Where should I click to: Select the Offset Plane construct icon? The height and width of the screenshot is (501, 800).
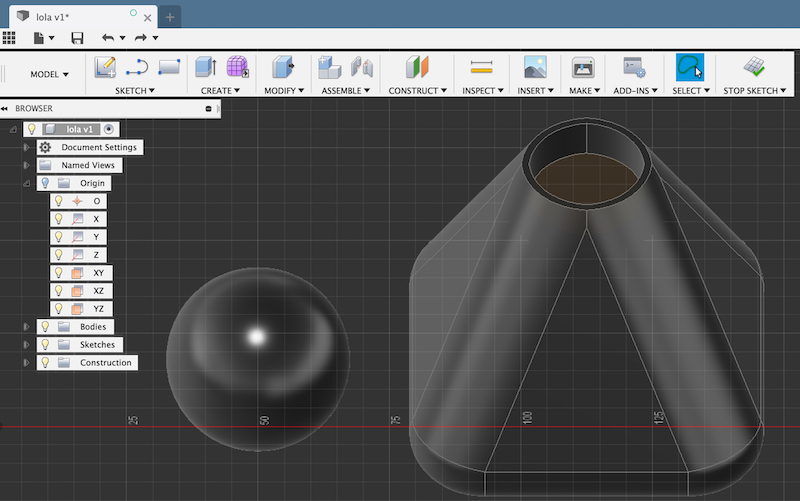coord(417,67)
